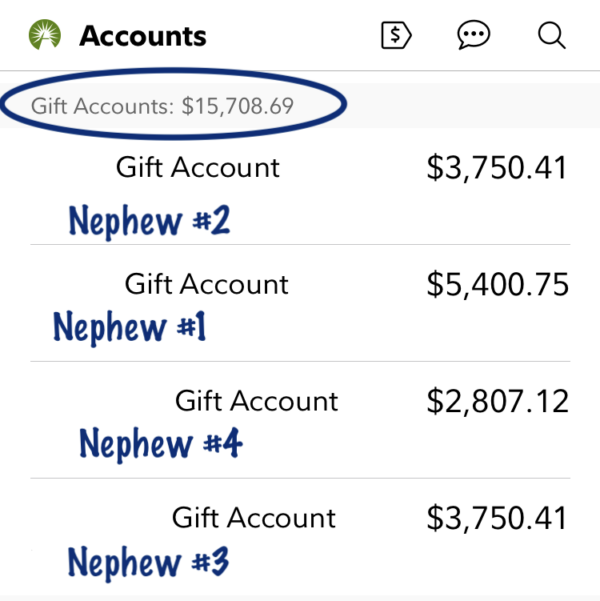Select the Nephew #1 handwritten label

coord(129,327)
